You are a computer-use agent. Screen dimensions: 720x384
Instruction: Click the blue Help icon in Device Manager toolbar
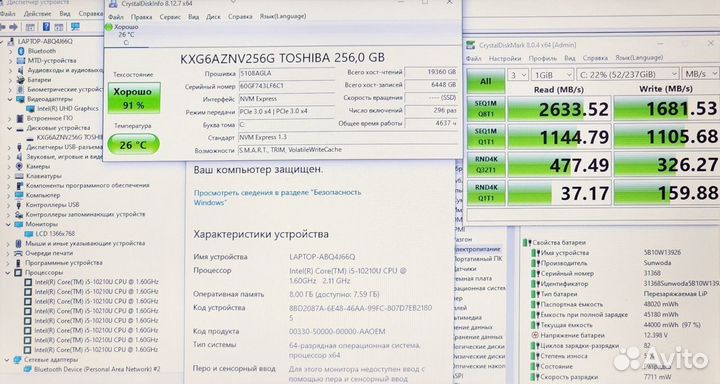[46, 27]
